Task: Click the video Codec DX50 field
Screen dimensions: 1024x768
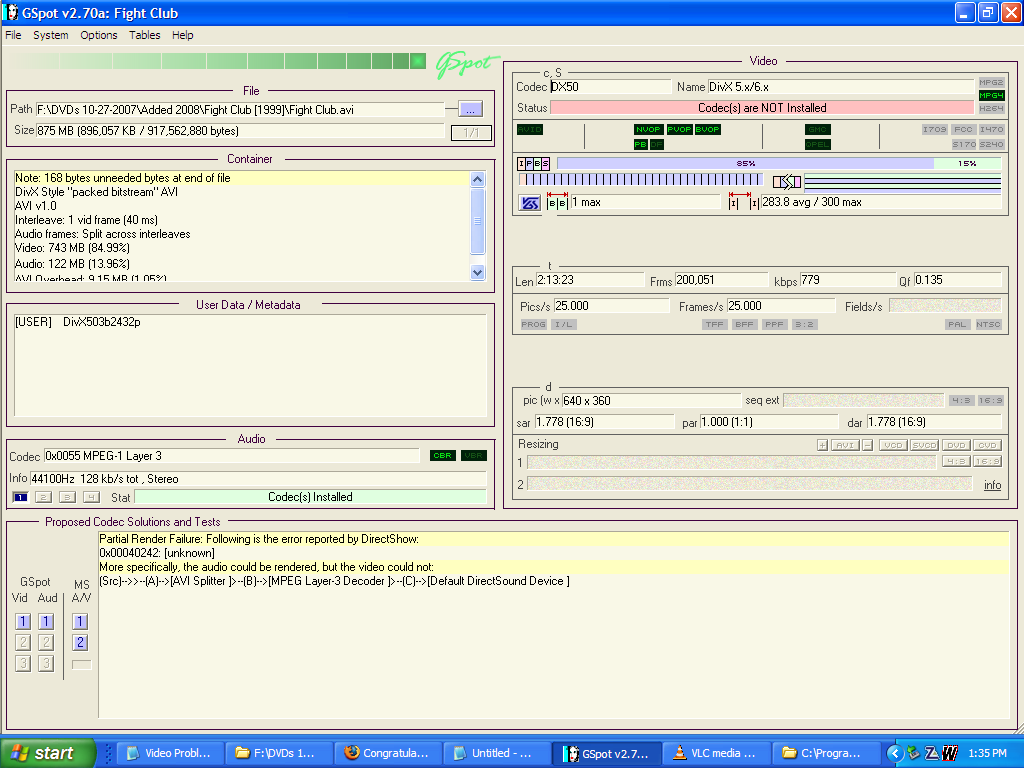Action: pyautogui.click(x=610, y=87)
